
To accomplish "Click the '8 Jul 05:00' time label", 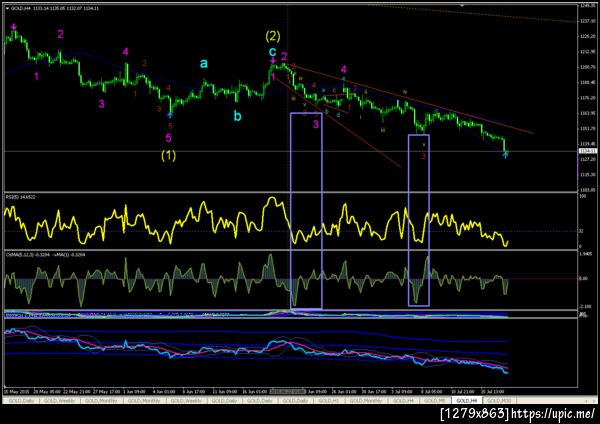I will (x=431, y=392).
